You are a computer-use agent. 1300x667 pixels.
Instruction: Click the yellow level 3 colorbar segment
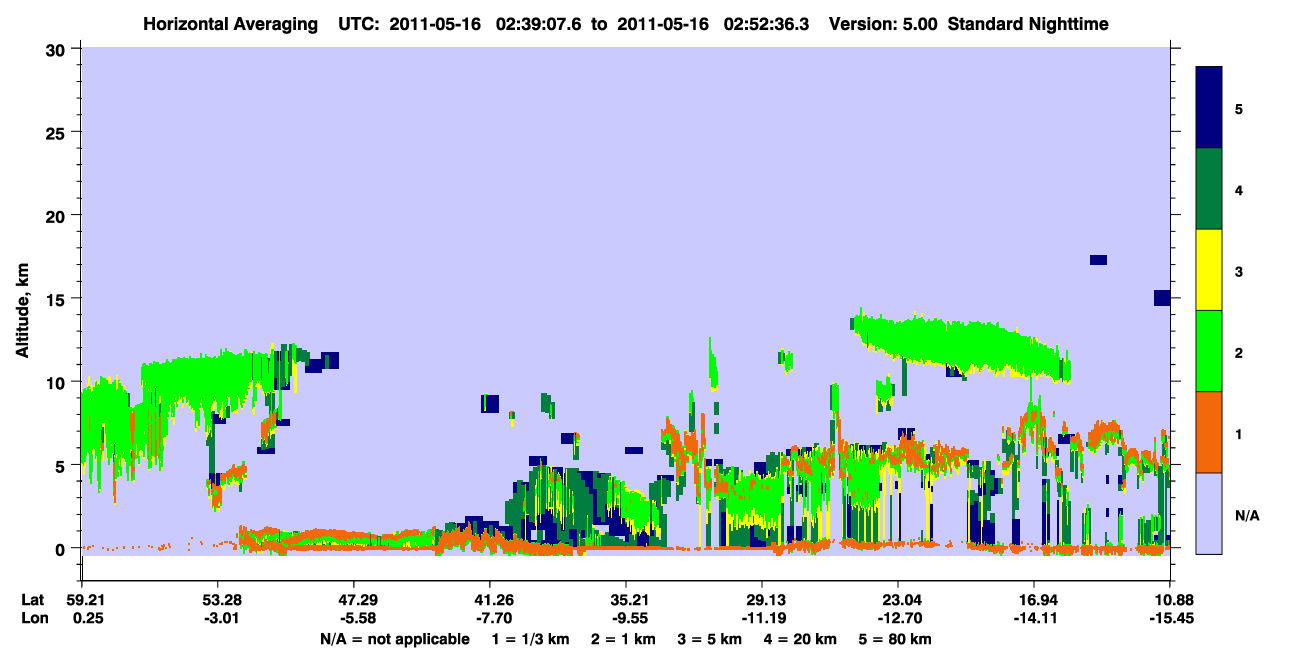[1209, 270]
